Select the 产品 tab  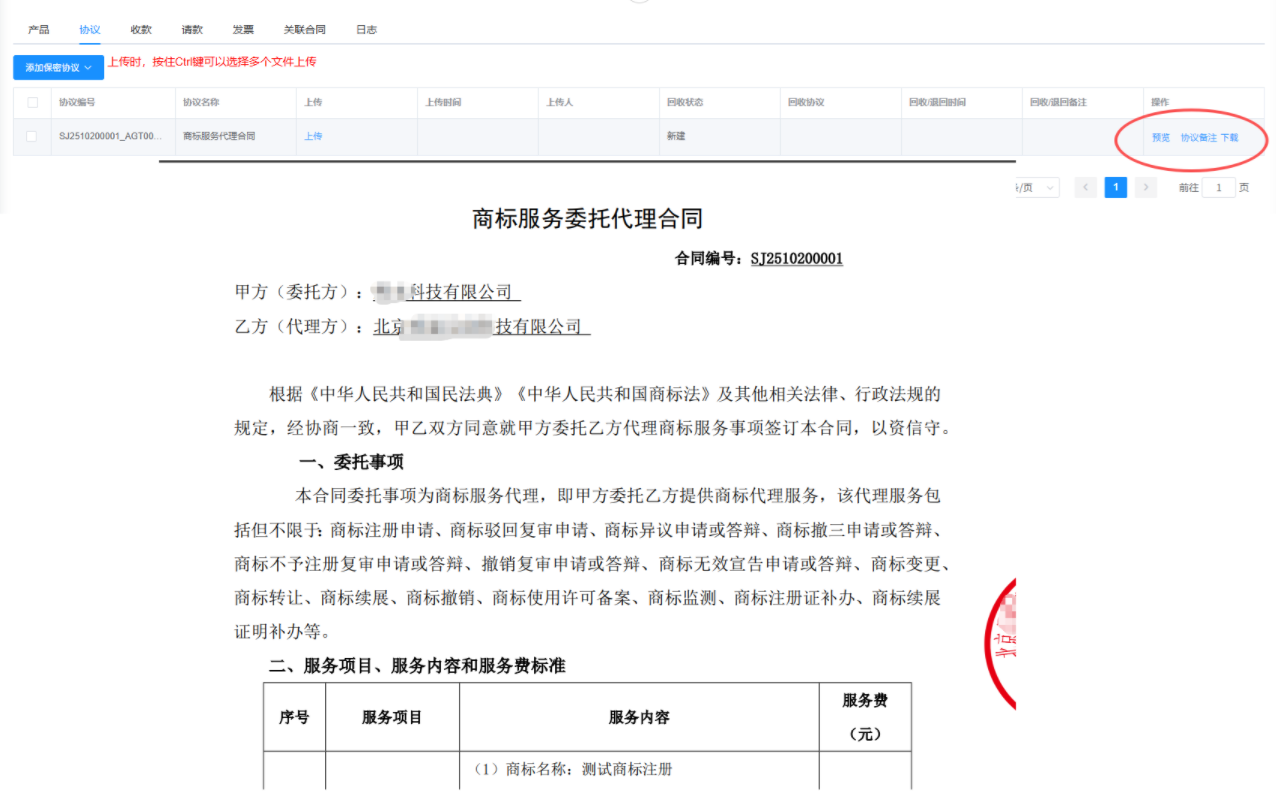point(38,29)
